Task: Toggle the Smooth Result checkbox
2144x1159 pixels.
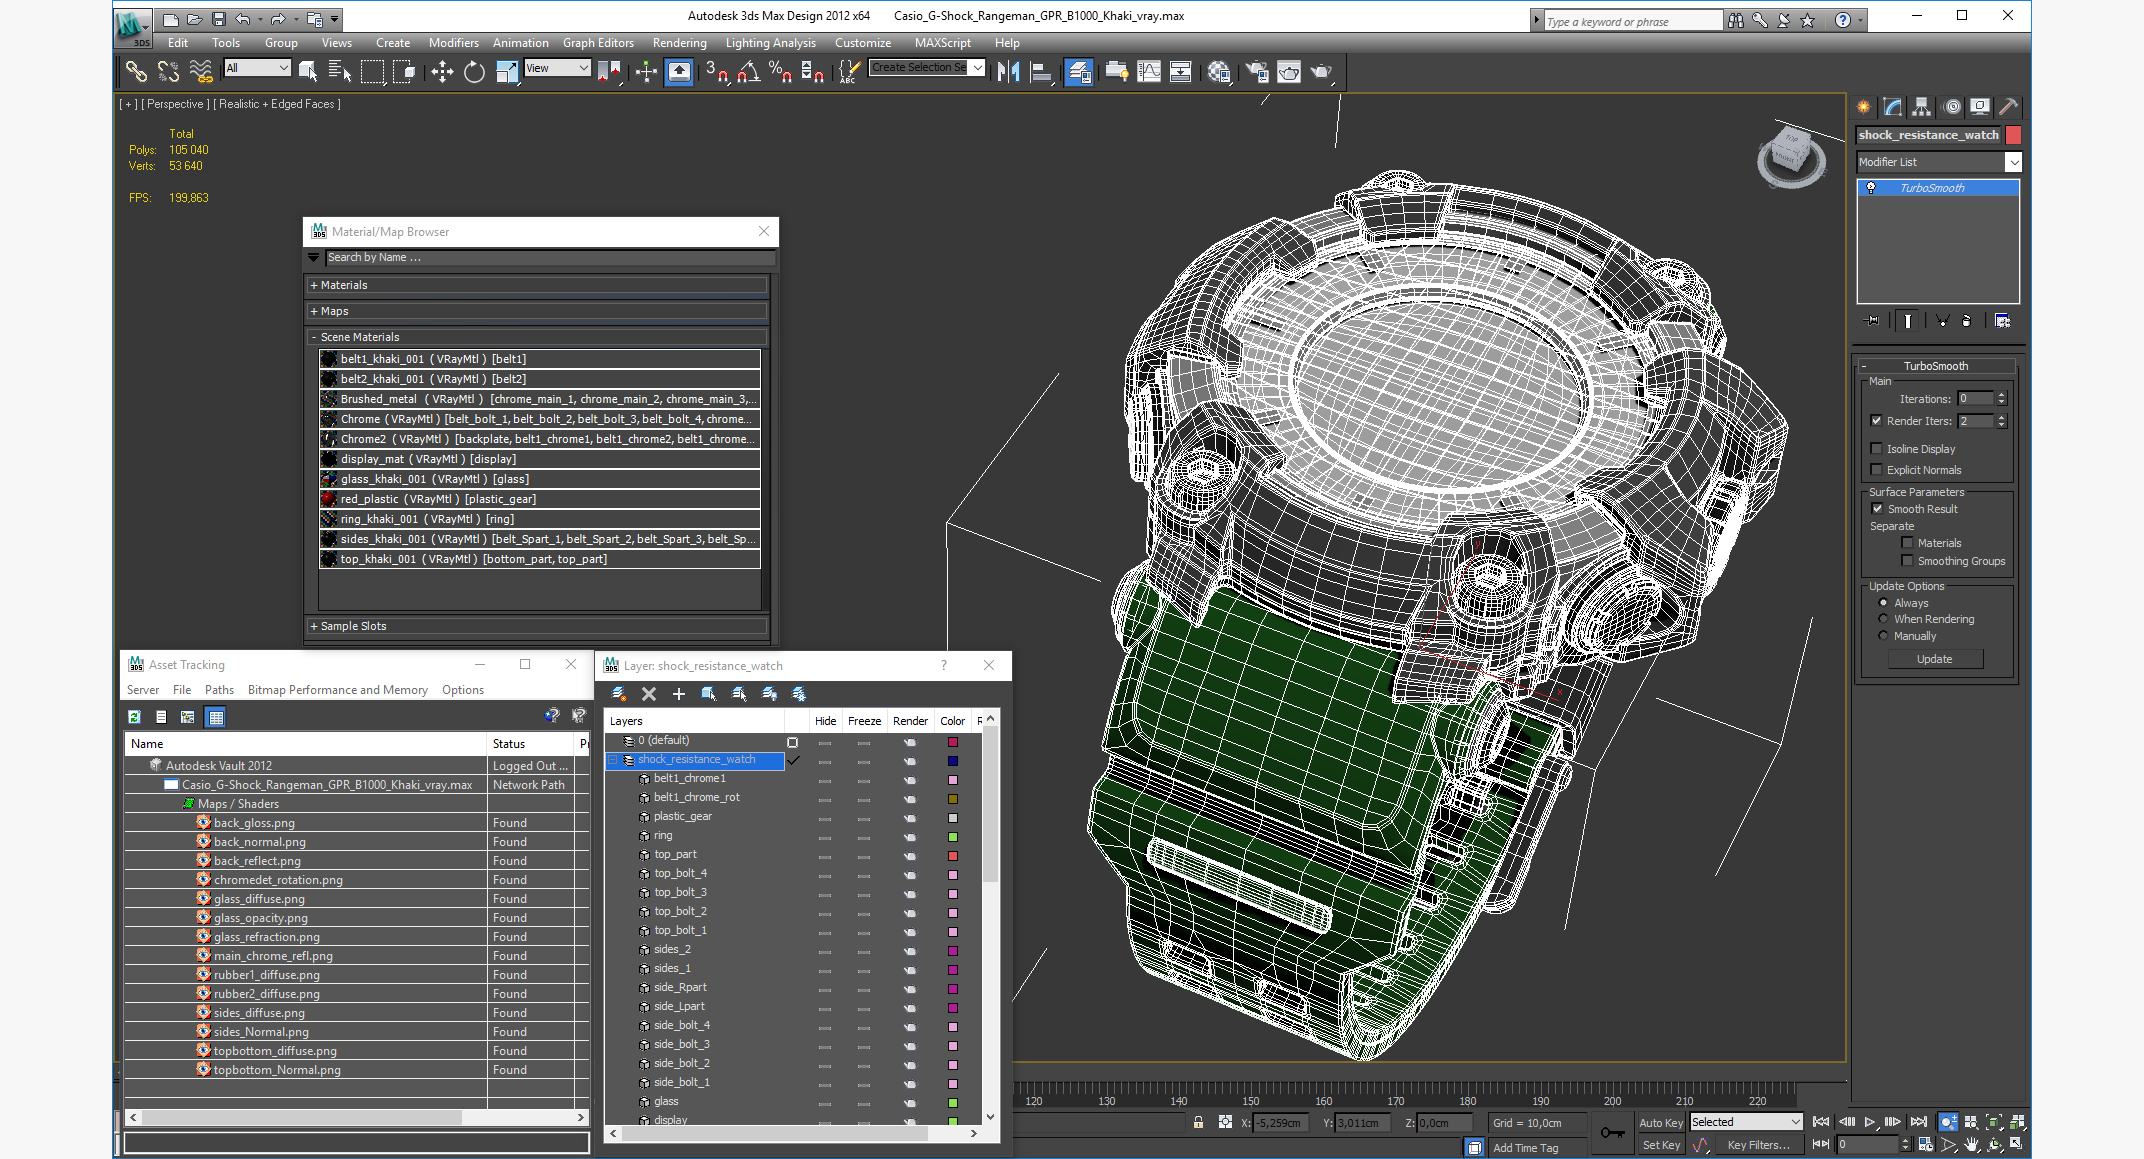Action: tap(1877, 509)
